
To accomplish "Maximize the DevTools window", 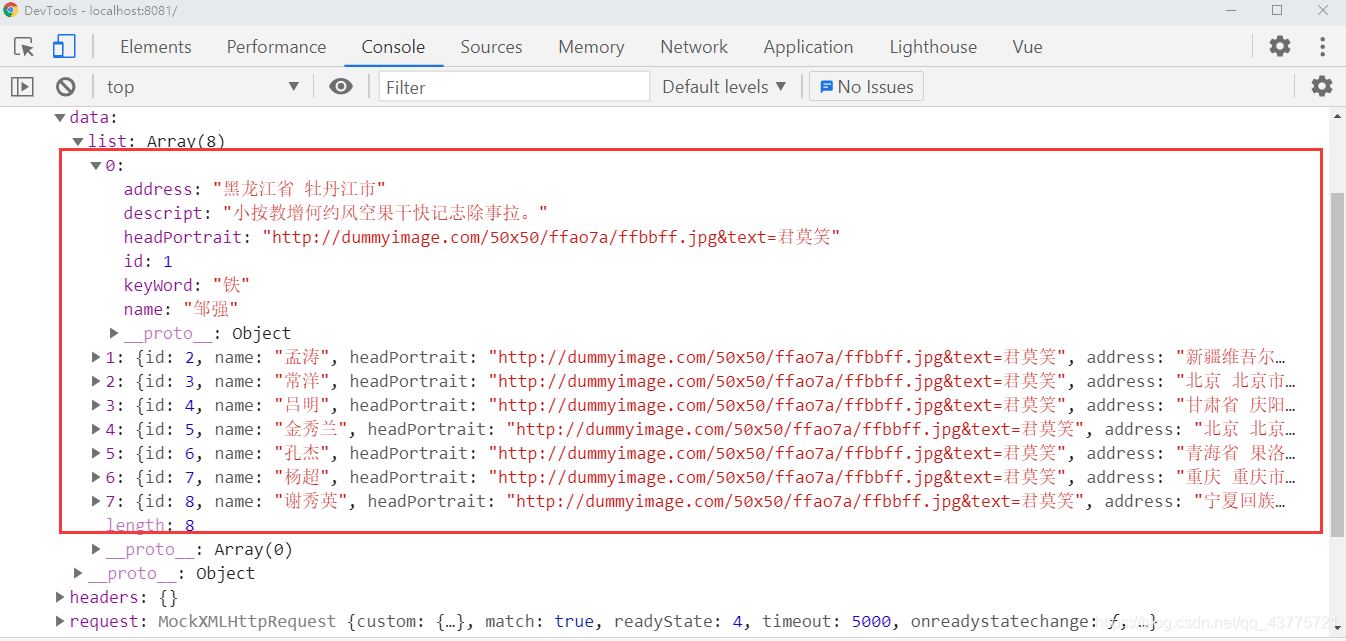I will 1277,10.
